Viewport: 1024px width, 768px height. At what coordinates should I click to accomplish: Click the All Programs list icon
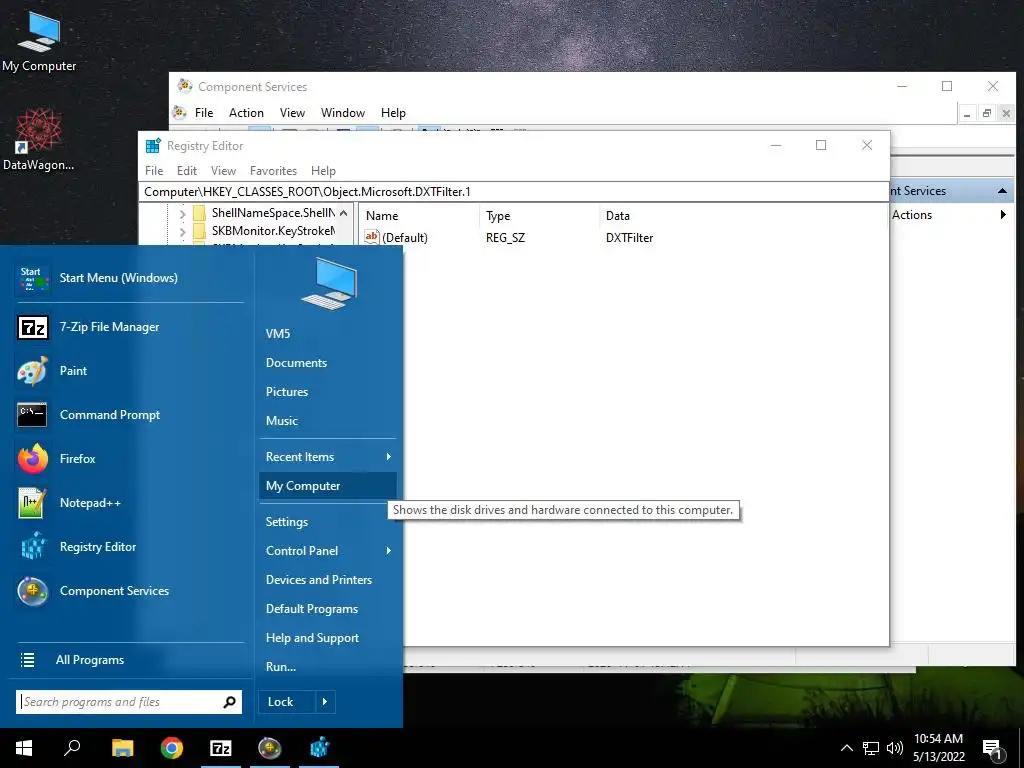coord(27,660)
